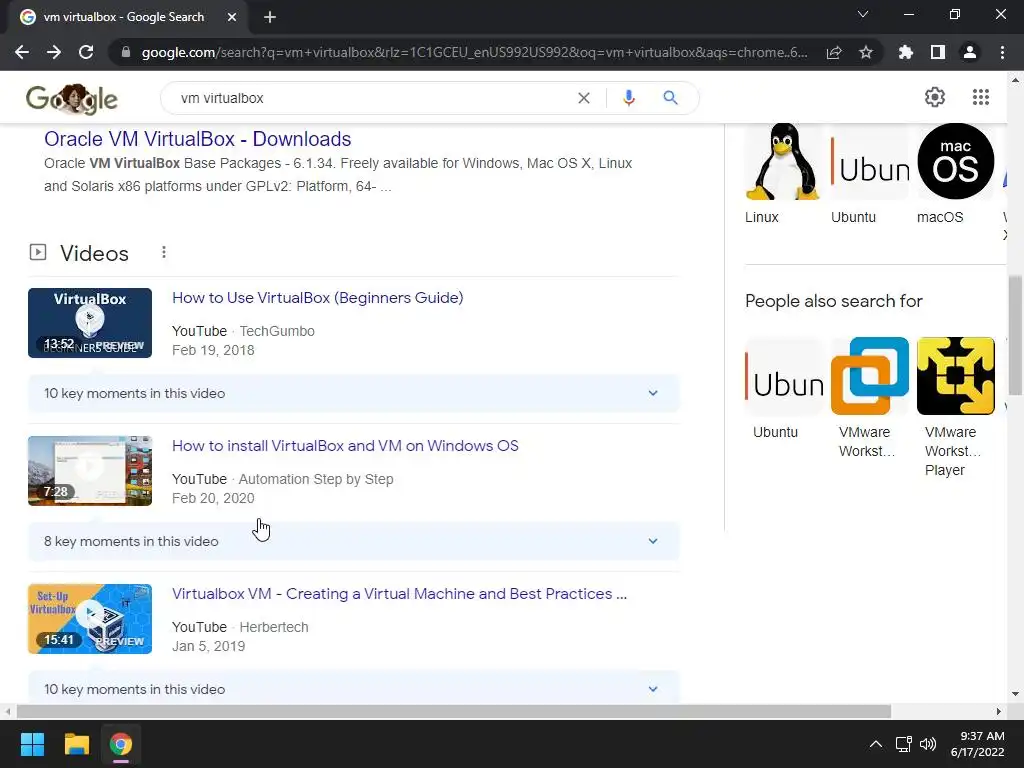Open How to Use VirtualBox Beginners Guide
The image size is (1024, 768).
(x=317, y=298)
